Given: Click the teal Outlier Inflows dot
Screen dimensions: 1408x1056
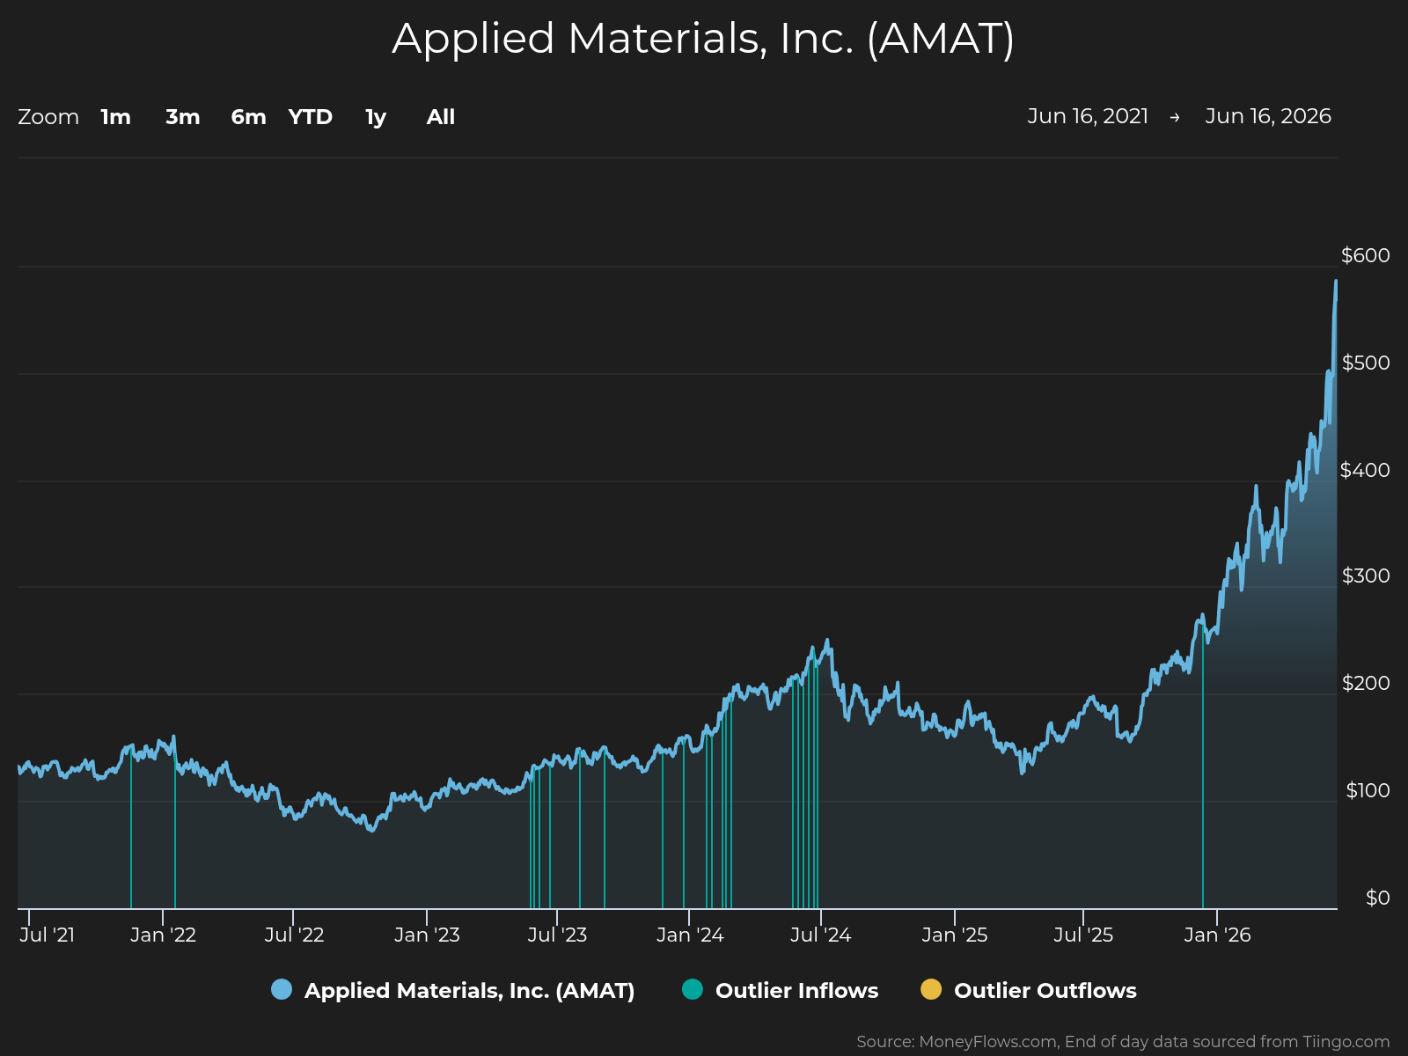Looking at the screenshot, I should coord(692,990).
